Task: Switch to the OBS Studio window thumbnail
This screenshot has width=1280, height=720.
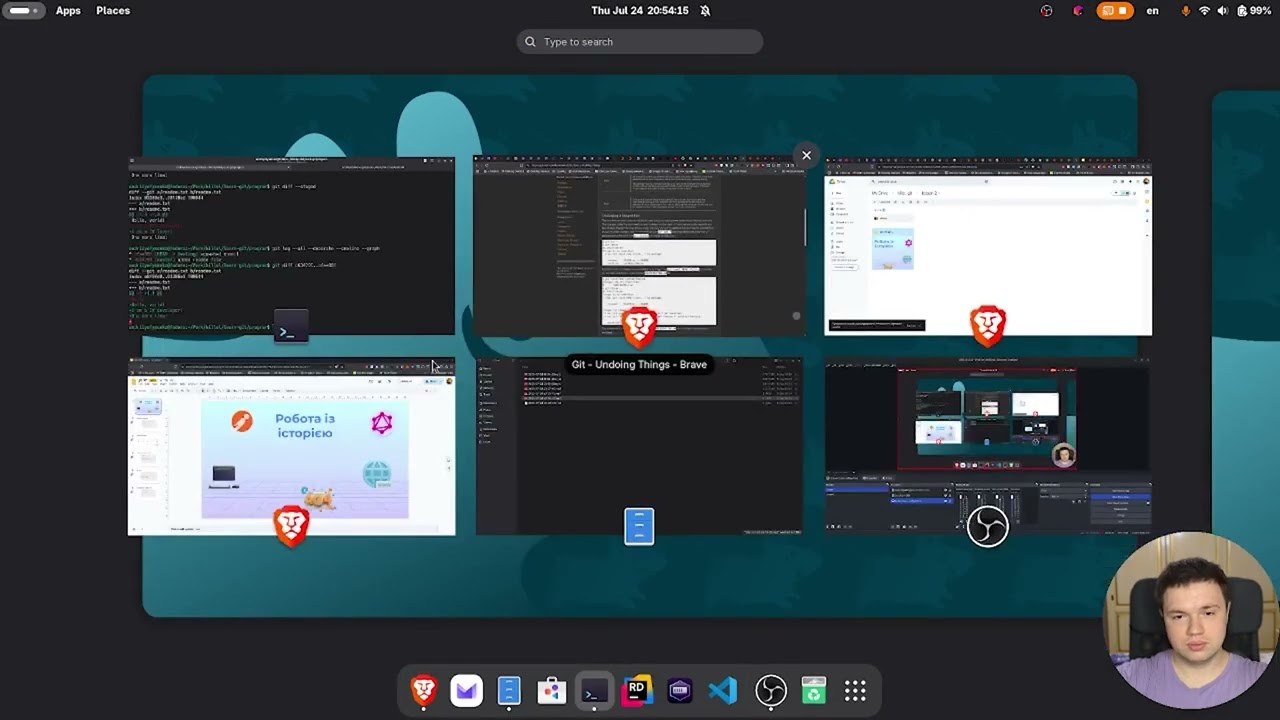Action: (988, 446)
